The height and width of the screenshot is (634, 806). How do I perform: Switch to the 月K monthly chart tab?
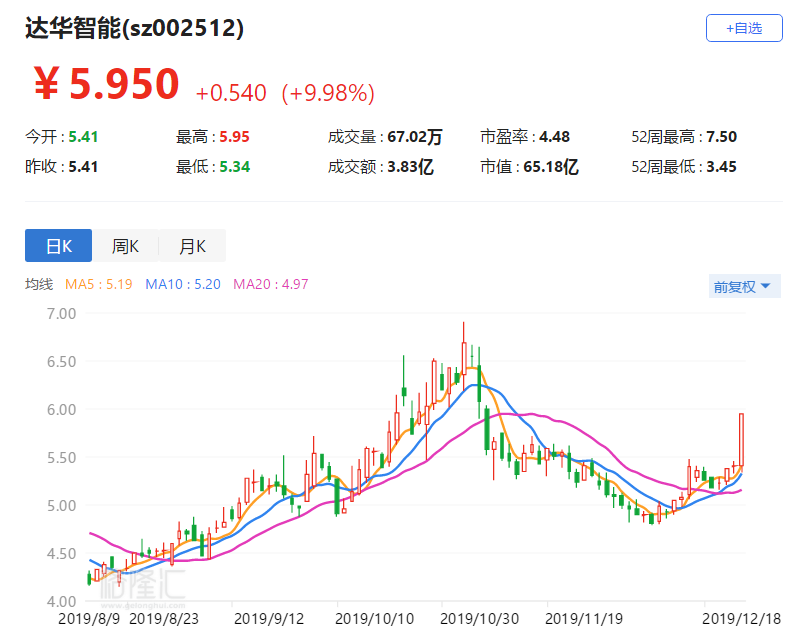pyautogui.click(x=192, y=246)
